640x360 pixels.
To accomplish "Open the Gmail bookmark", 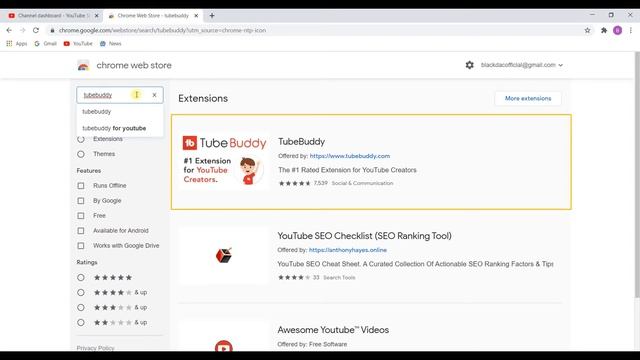I will (x=46, y=44).
